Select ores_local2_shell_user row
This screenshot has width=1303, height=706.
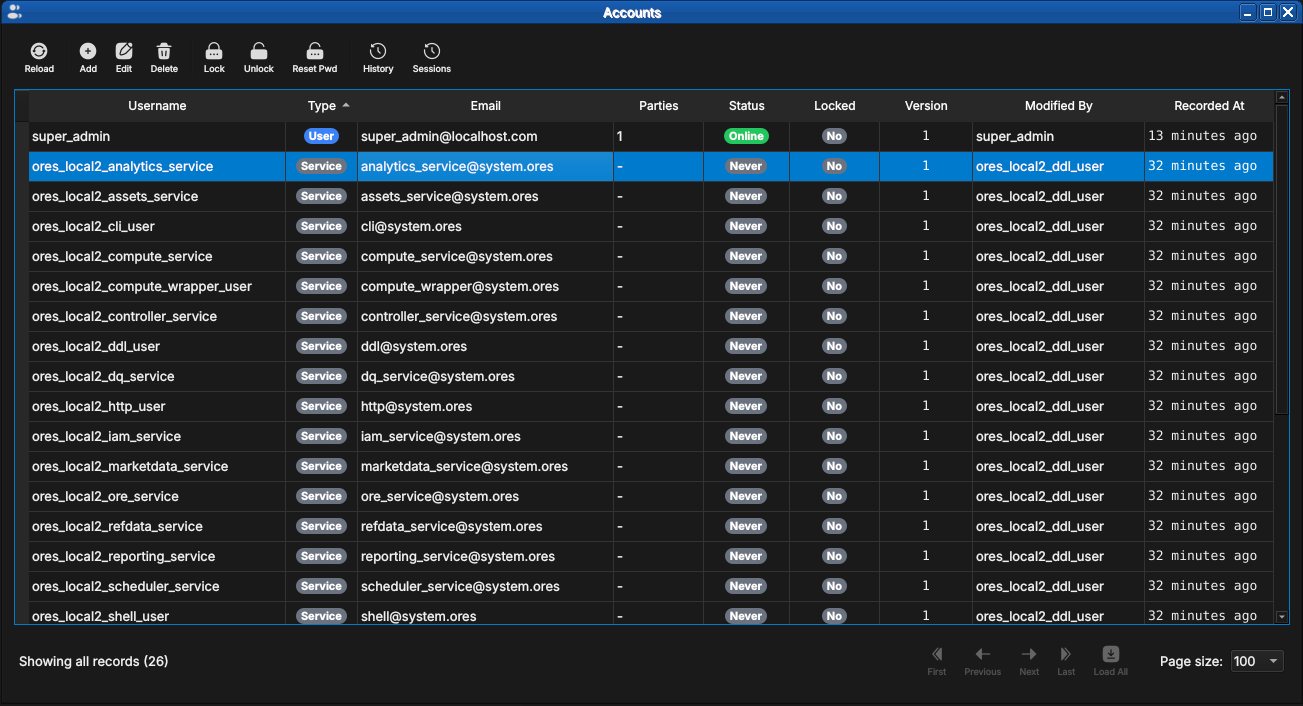651,613
